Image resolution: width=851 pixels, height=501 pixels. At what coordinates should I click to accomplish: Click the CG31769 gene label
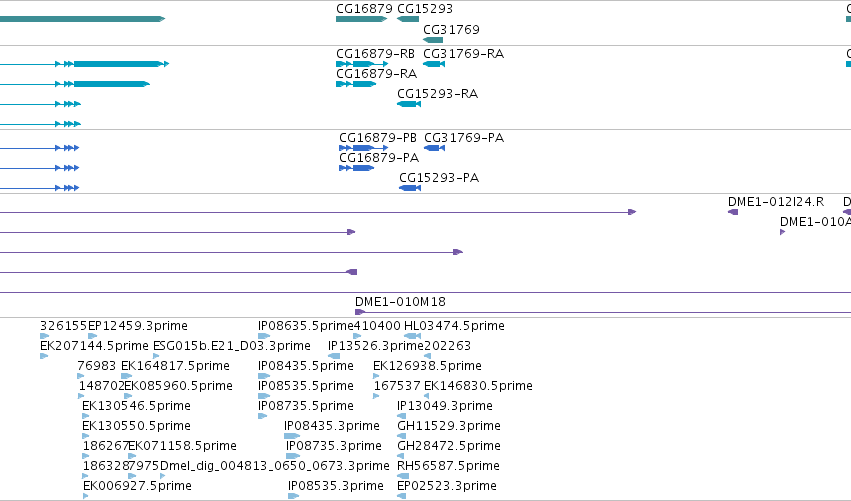pyautogui.click(x=451, y=30)
